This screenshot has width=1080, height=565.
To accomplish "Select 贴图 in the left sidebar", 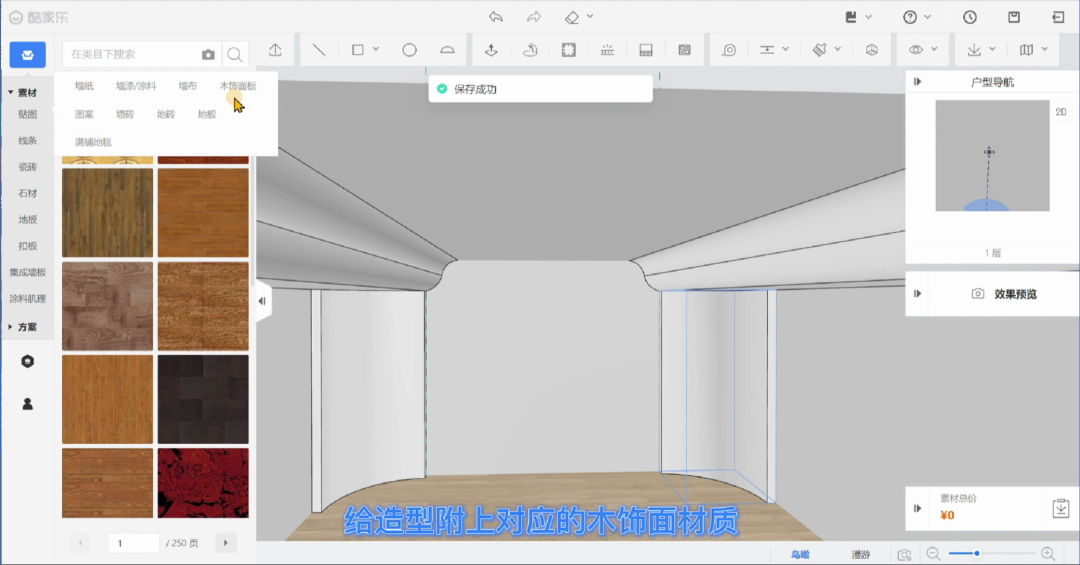I will [x=28, y=114].
